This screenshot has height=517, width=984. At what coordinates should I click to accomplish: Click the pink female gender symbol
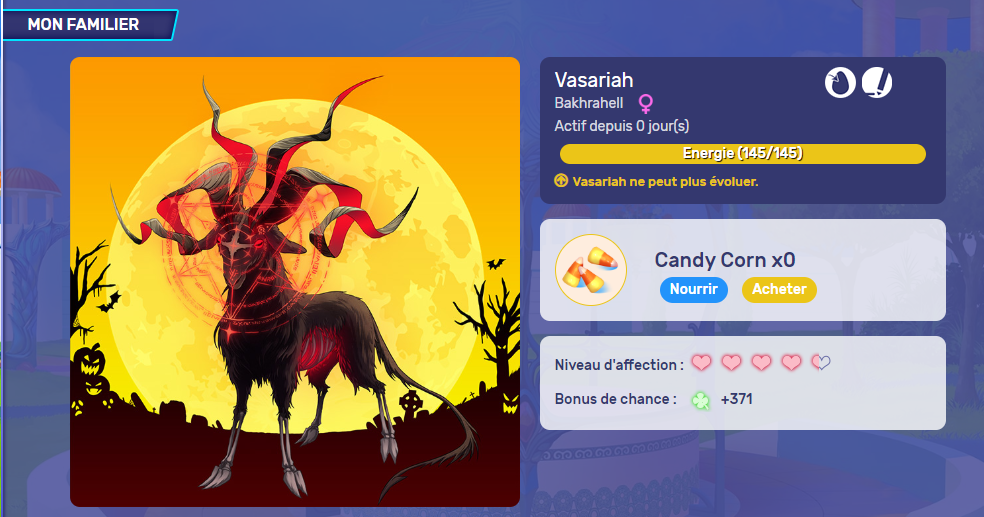645,103
